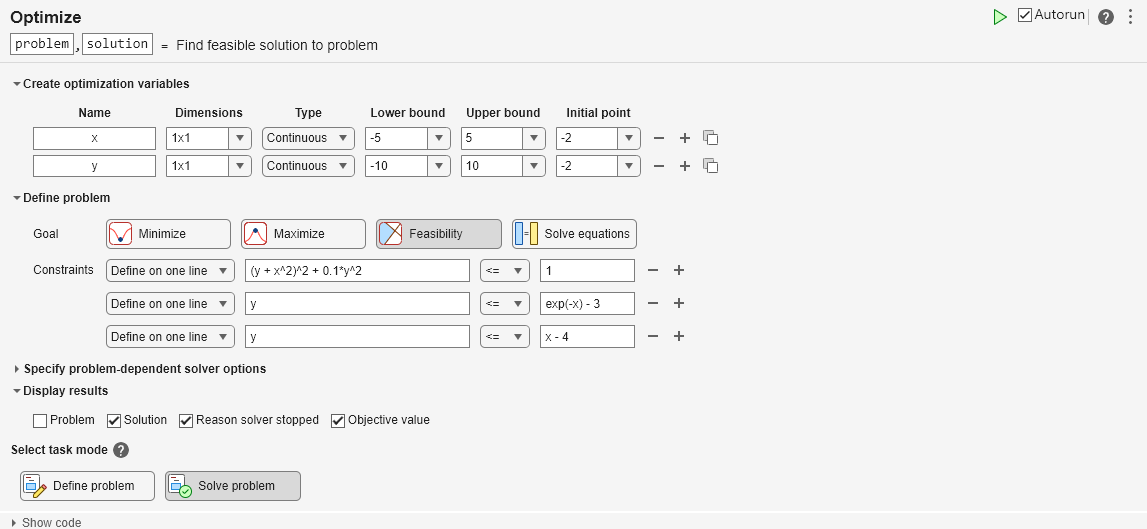This screenshot has width=1147, height=529.
Task: Open the three-dot task options menu
Action: tap(1130, 17)
